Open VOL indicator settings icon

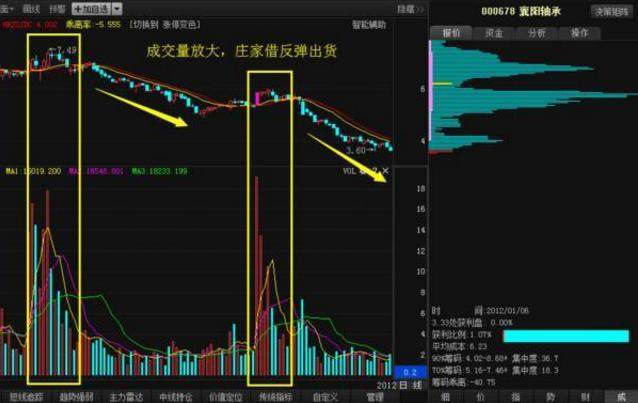coord(364,171)
